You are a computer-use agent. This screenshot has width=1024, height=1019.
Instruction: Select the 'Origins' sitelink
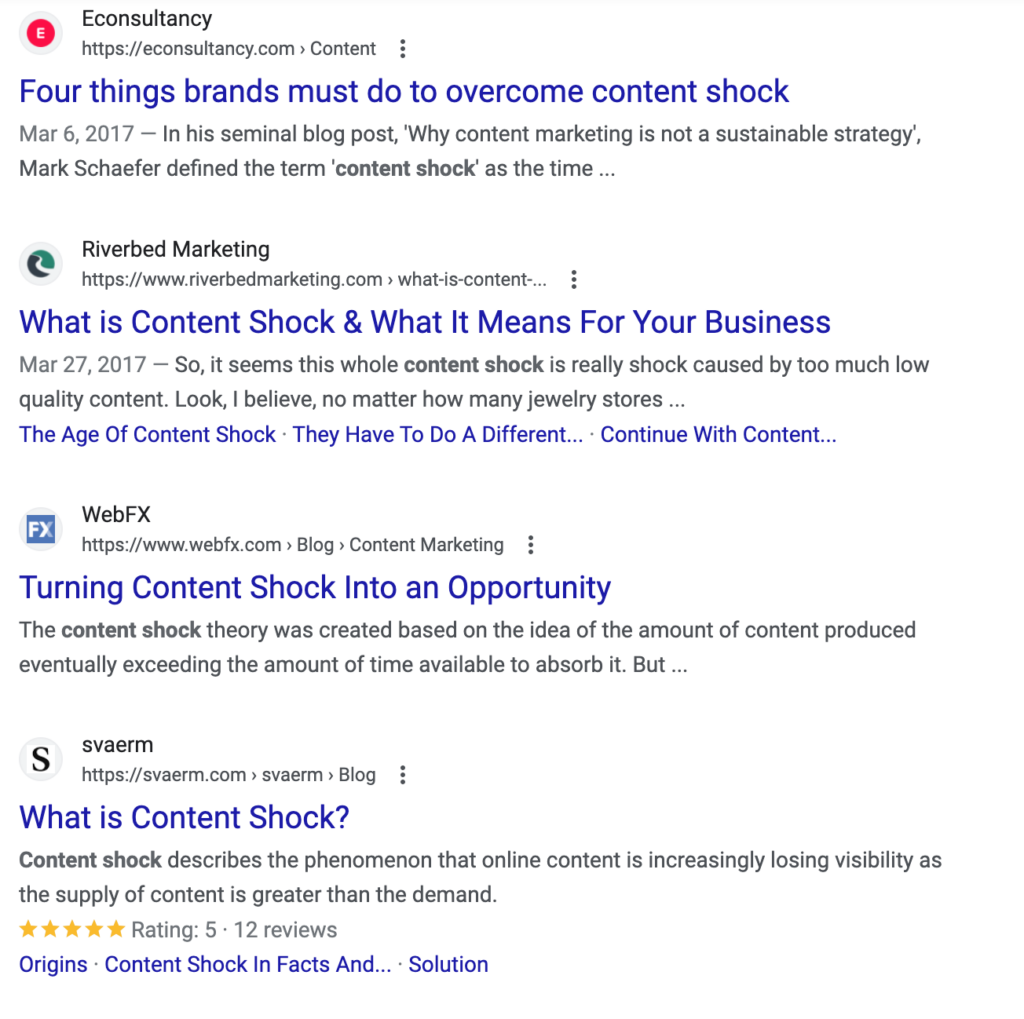tap(52, 964)
